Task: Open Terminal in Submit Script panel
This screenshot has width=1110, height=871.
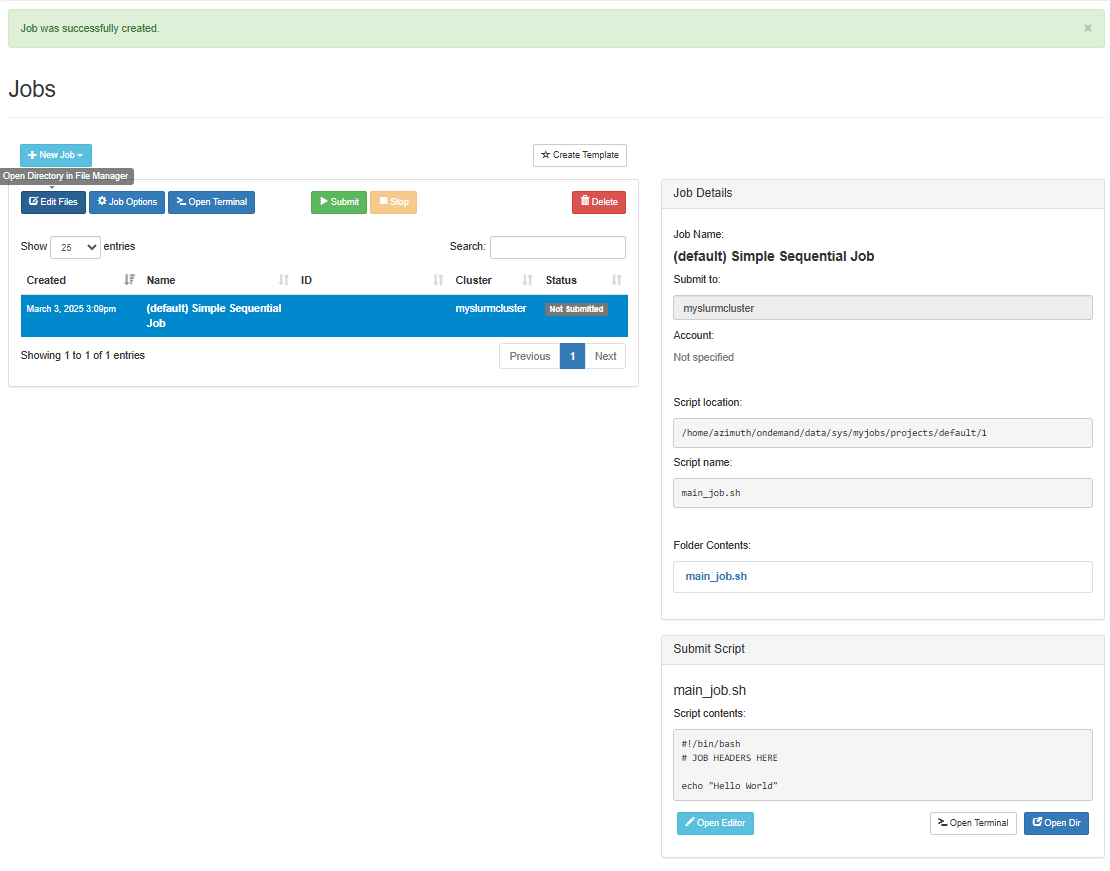Action: (972, 823)
